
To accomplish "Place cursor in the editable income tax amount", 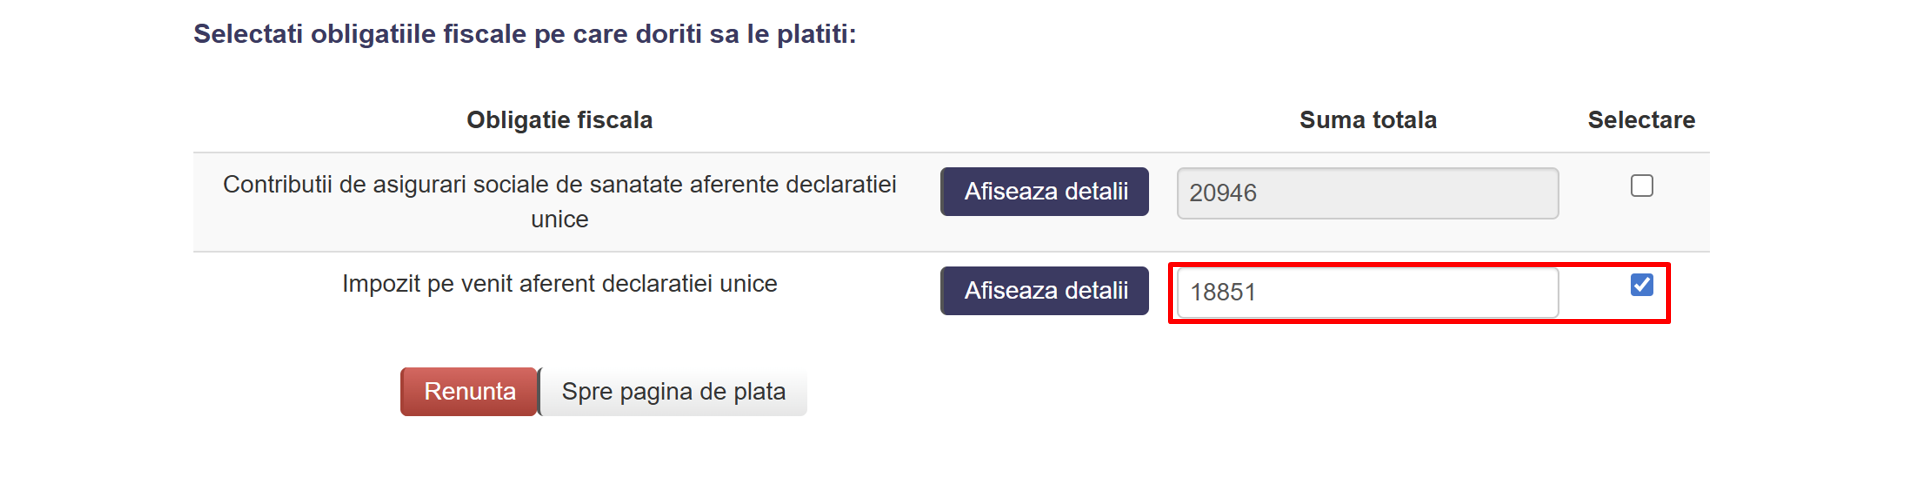I will [x=1366, y=292].
